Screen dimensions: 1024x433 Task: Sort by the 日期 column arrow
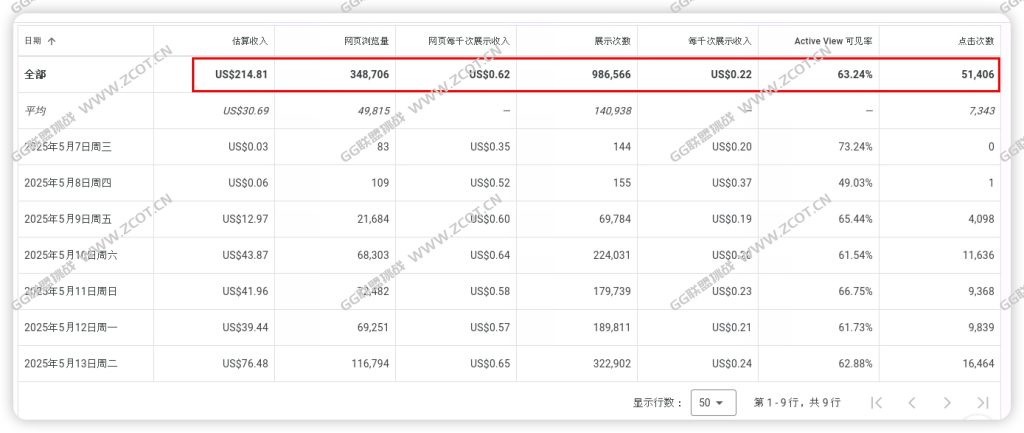coord(52,41)
